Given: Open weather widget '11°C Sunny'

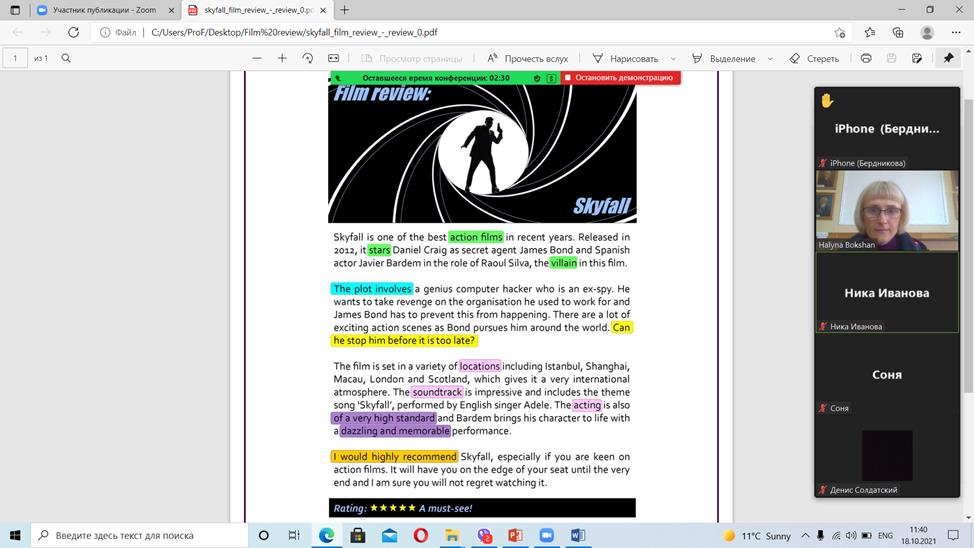Looking at the screenshot, I should click(757, 536).
